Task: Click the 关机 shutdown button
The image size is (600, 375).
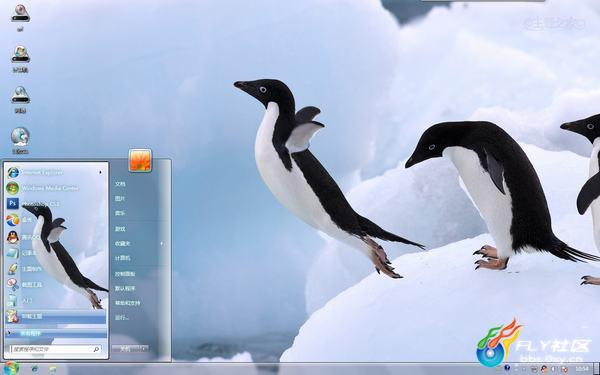Action: tap(126, 349)
